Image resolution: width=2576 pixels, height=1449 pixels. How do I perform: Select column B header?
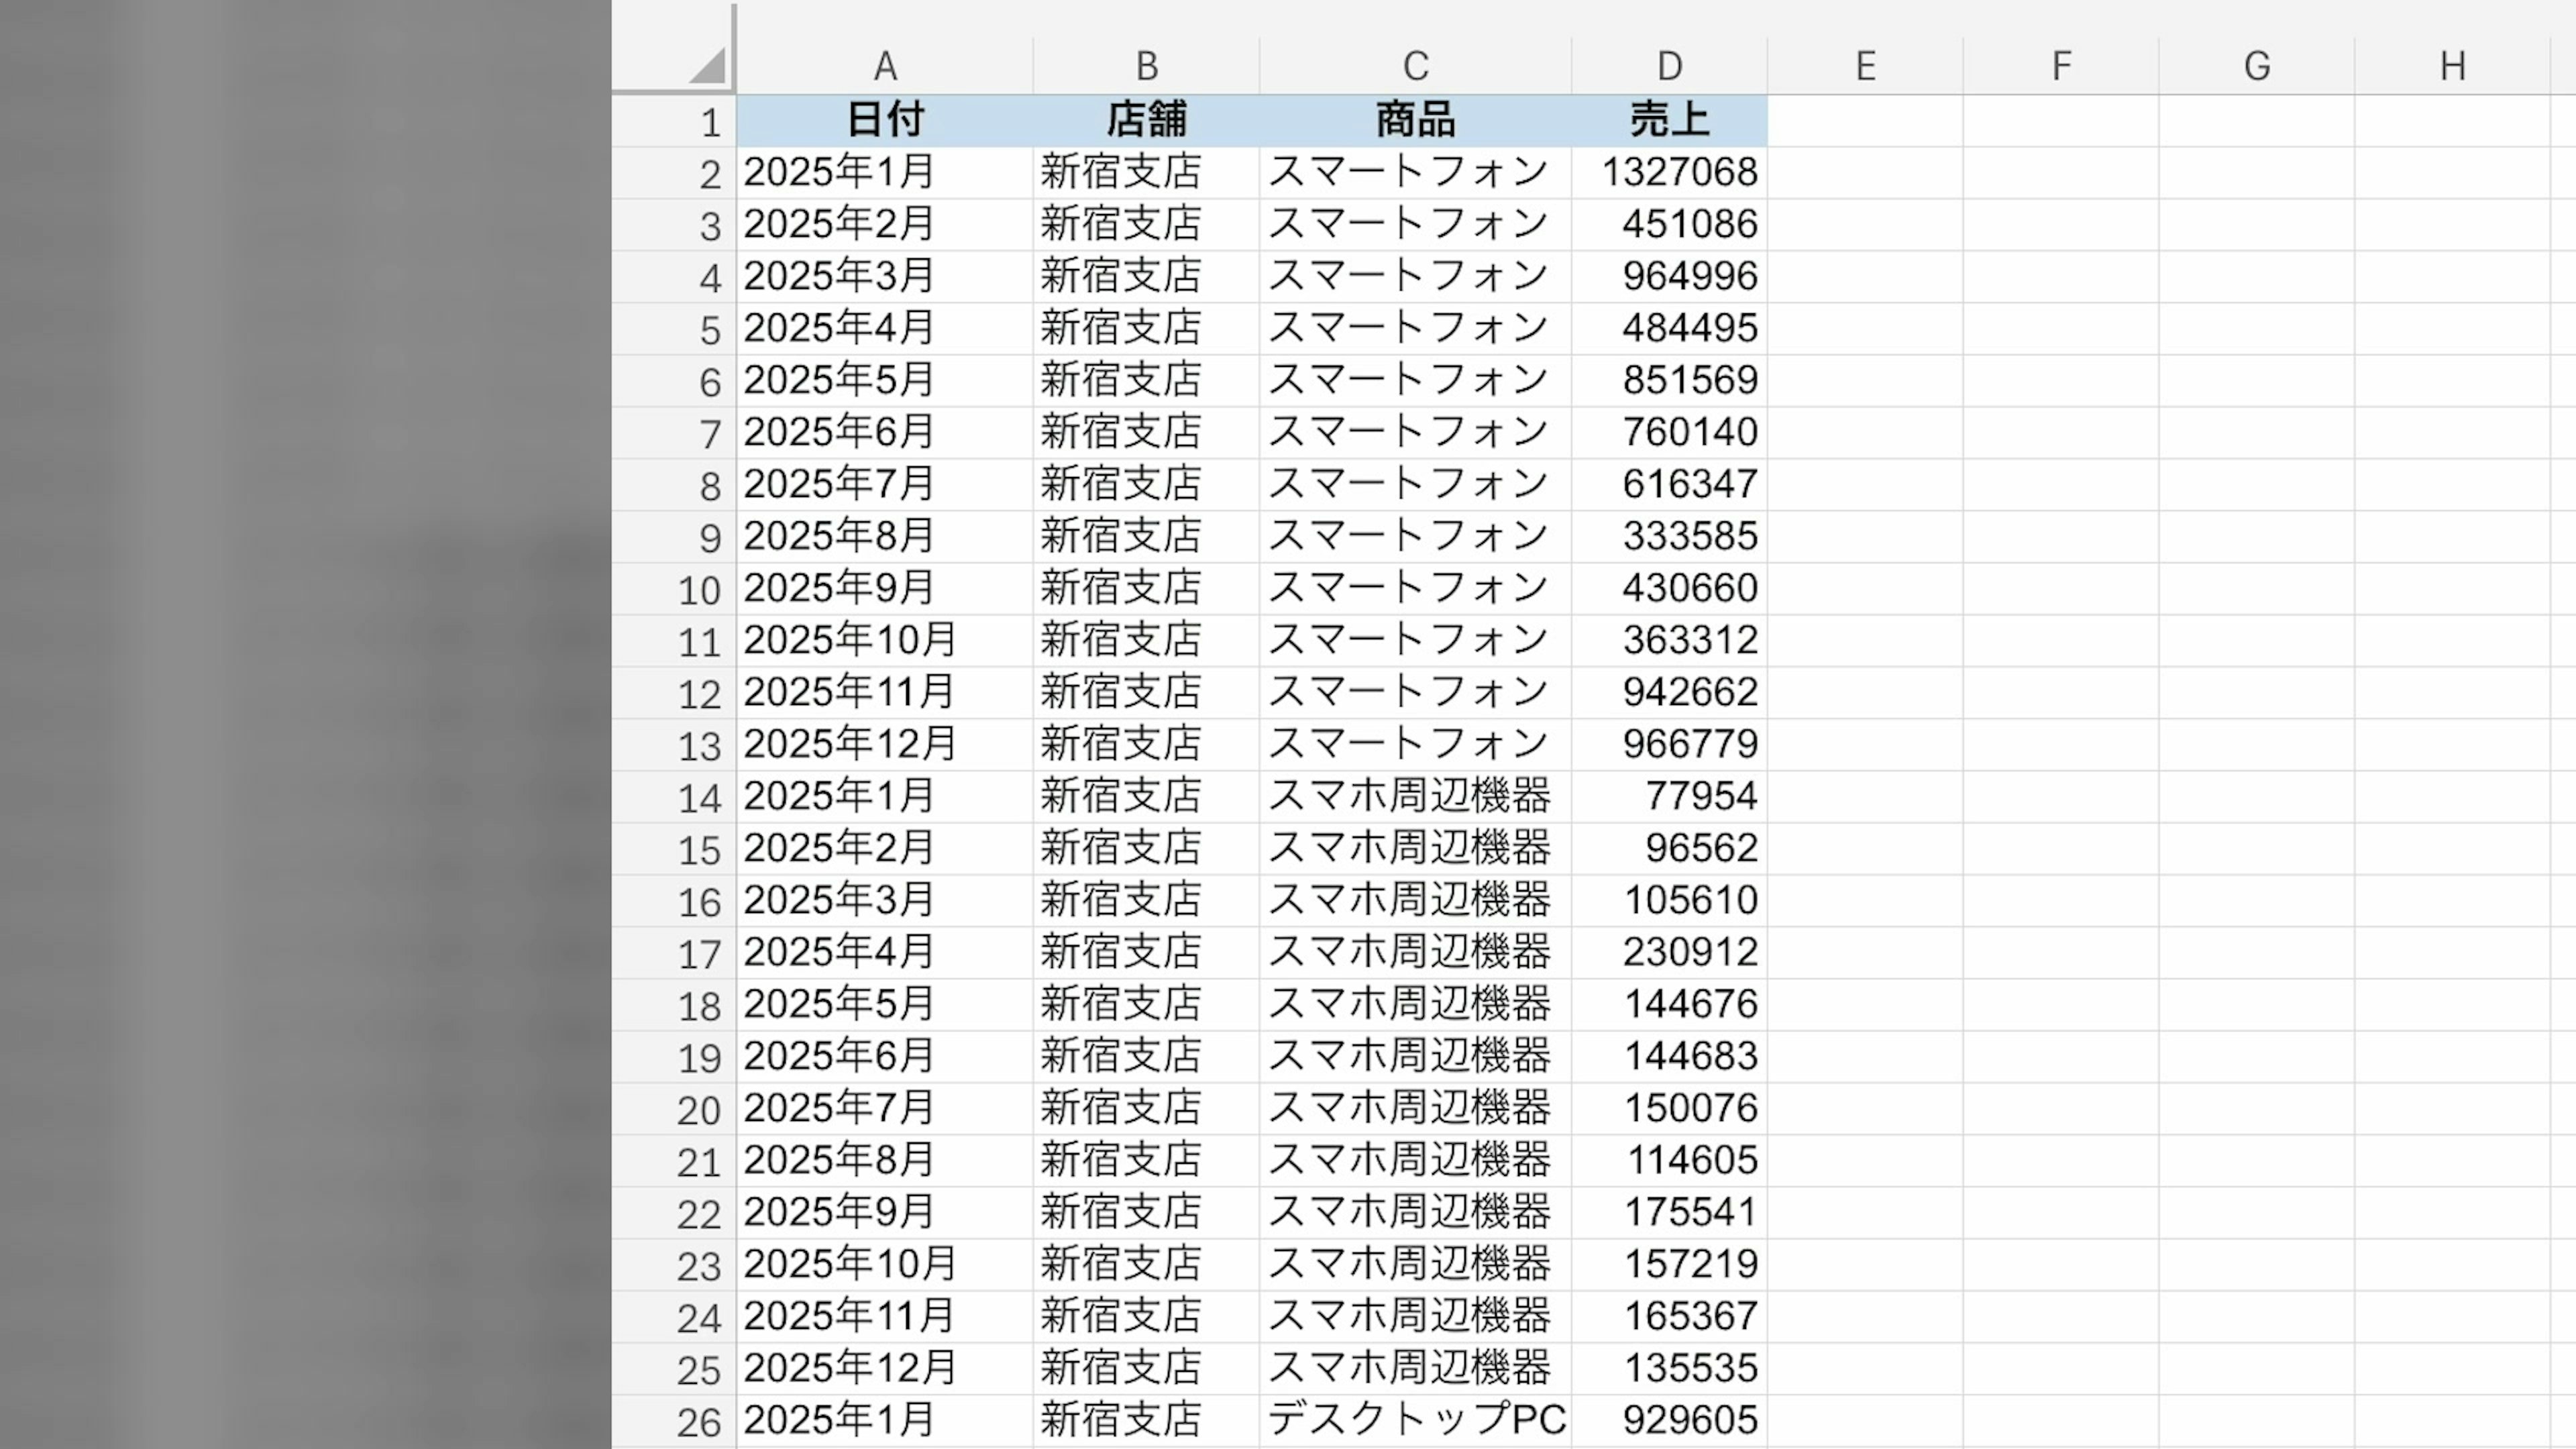tap(1146, 66)
